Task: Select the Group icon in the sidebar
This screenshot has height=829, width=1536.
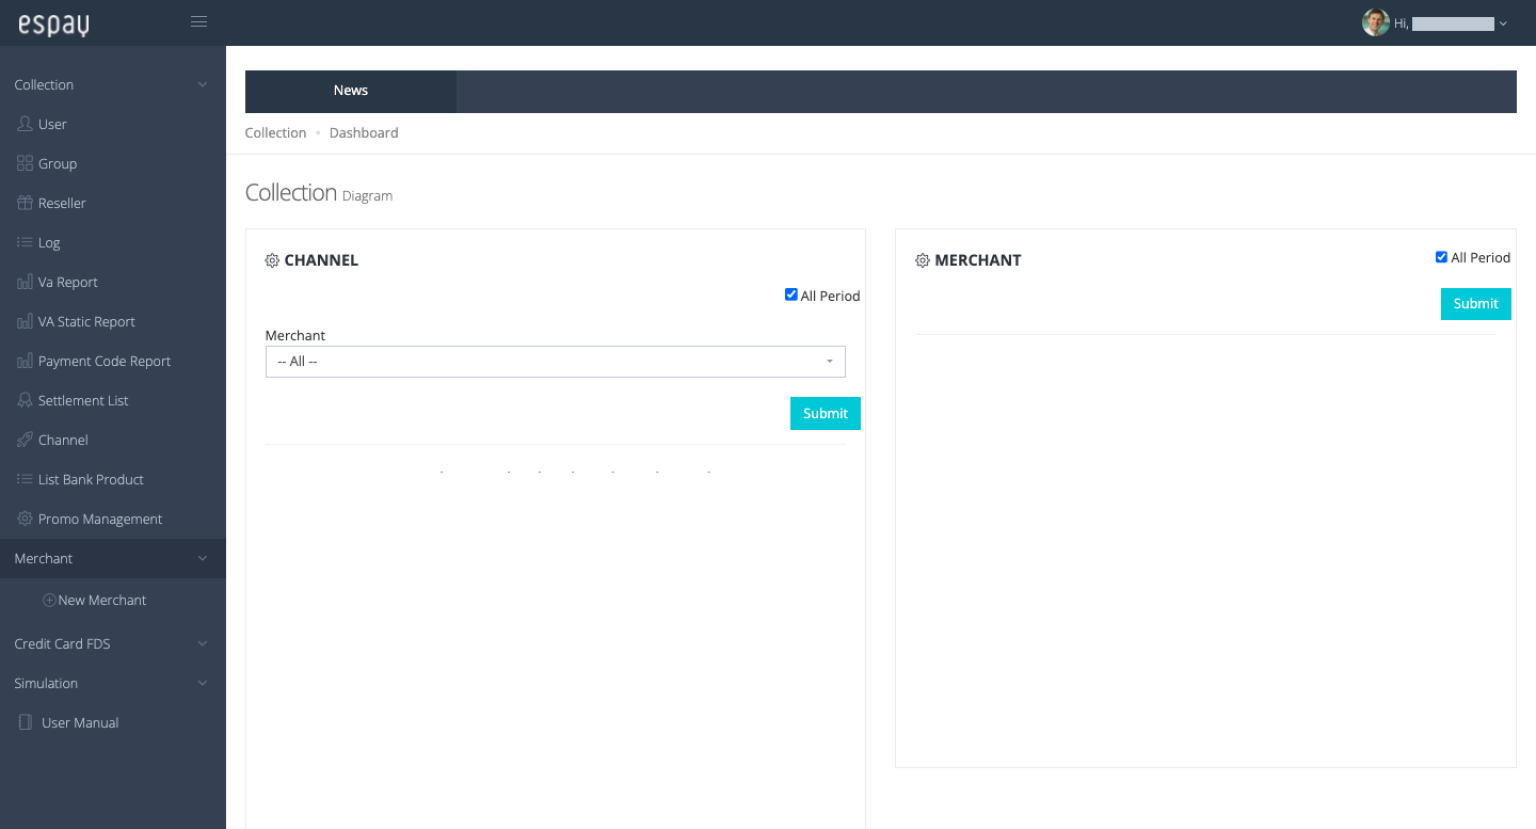Action: point(24,163)
